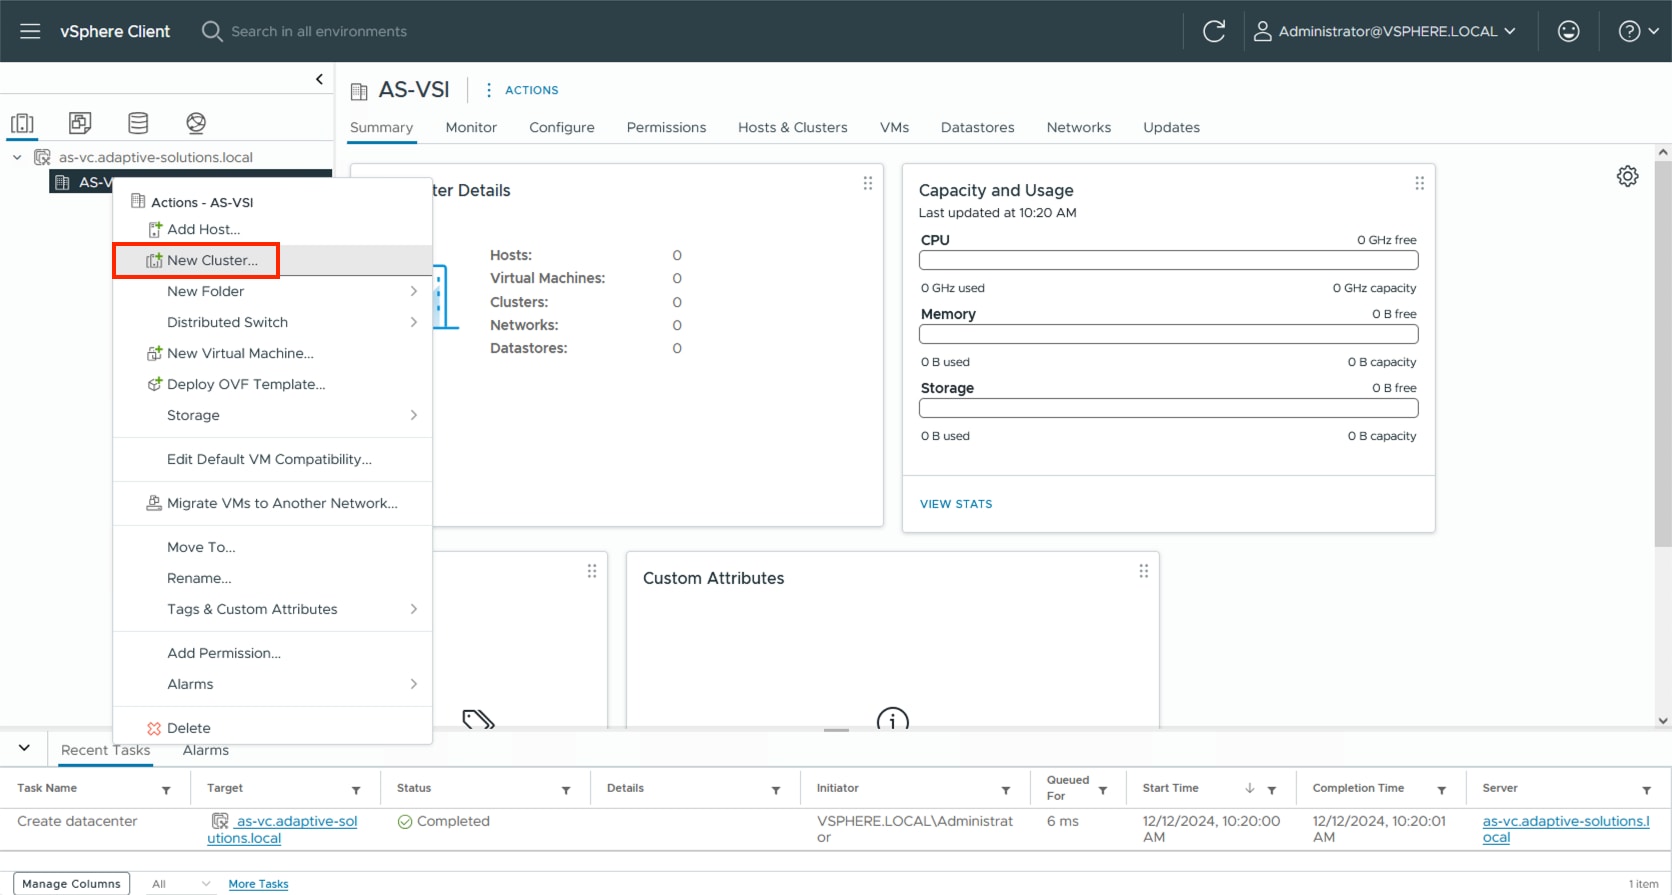The width and height of the screenshot is (1672, 895).
Task: Switch to Networking inventory view
Action: pyautogui.click(x=196, y=123)
